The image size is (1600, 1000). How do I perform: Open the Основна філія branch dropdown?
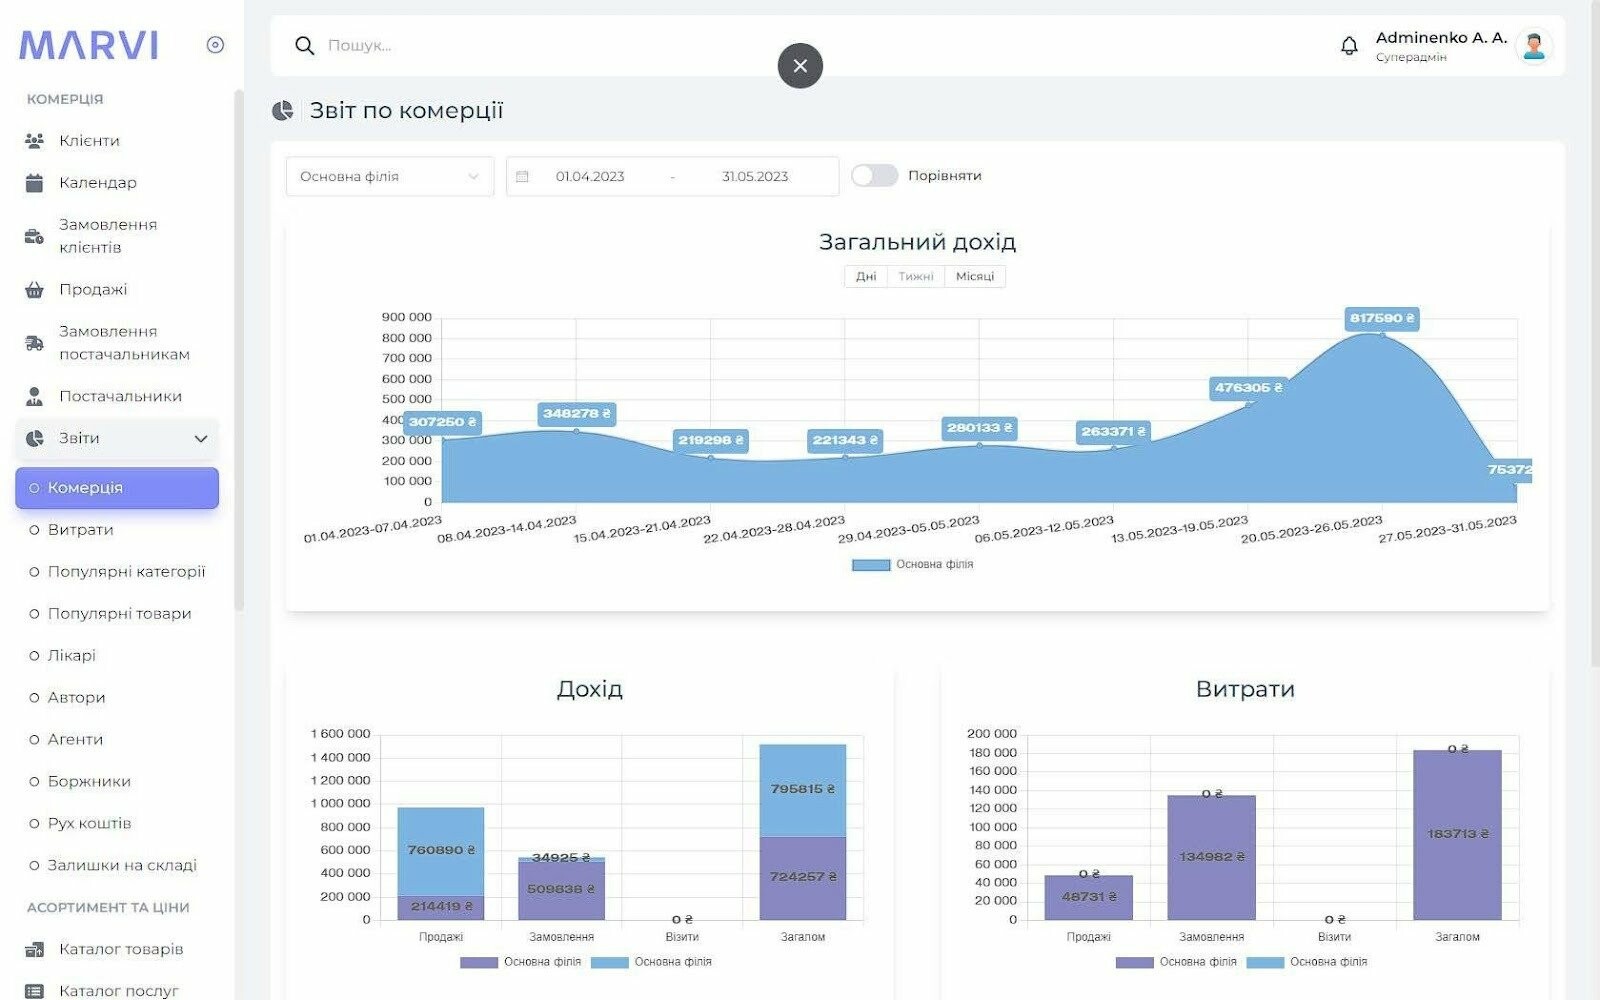tap(389, 177)
